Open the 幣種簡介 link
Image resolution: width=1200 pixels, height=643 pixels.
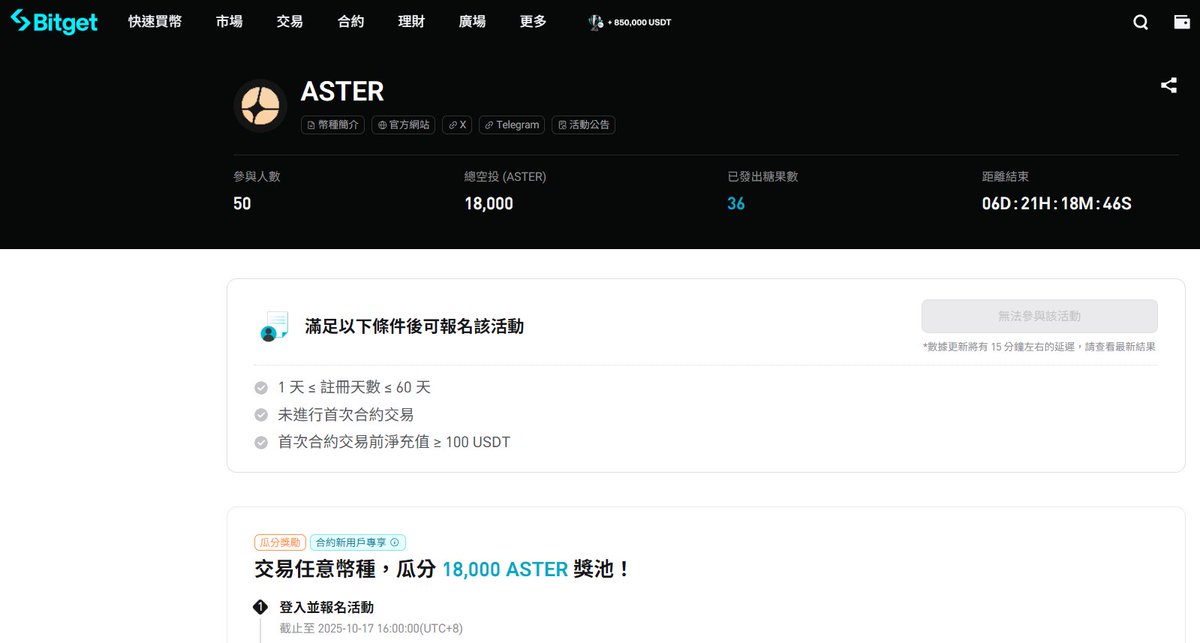coord(332,125)
